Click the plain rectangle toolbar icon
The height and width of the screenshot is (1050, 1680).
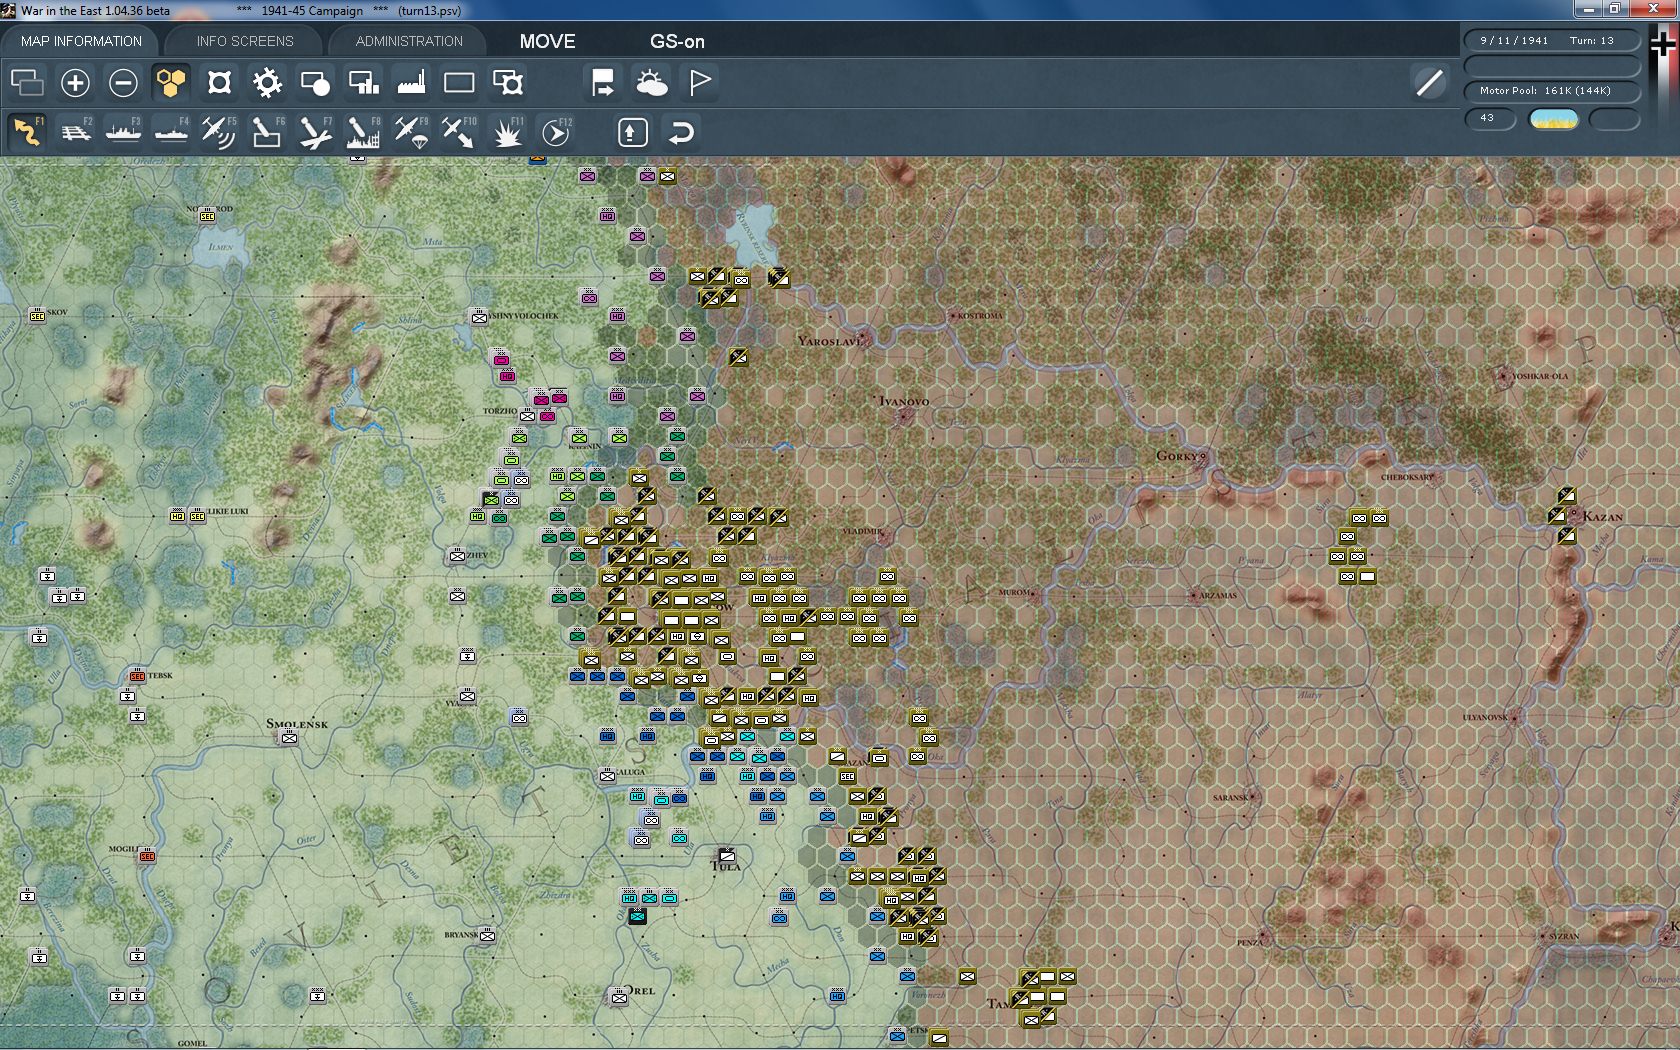coord(459,82)
